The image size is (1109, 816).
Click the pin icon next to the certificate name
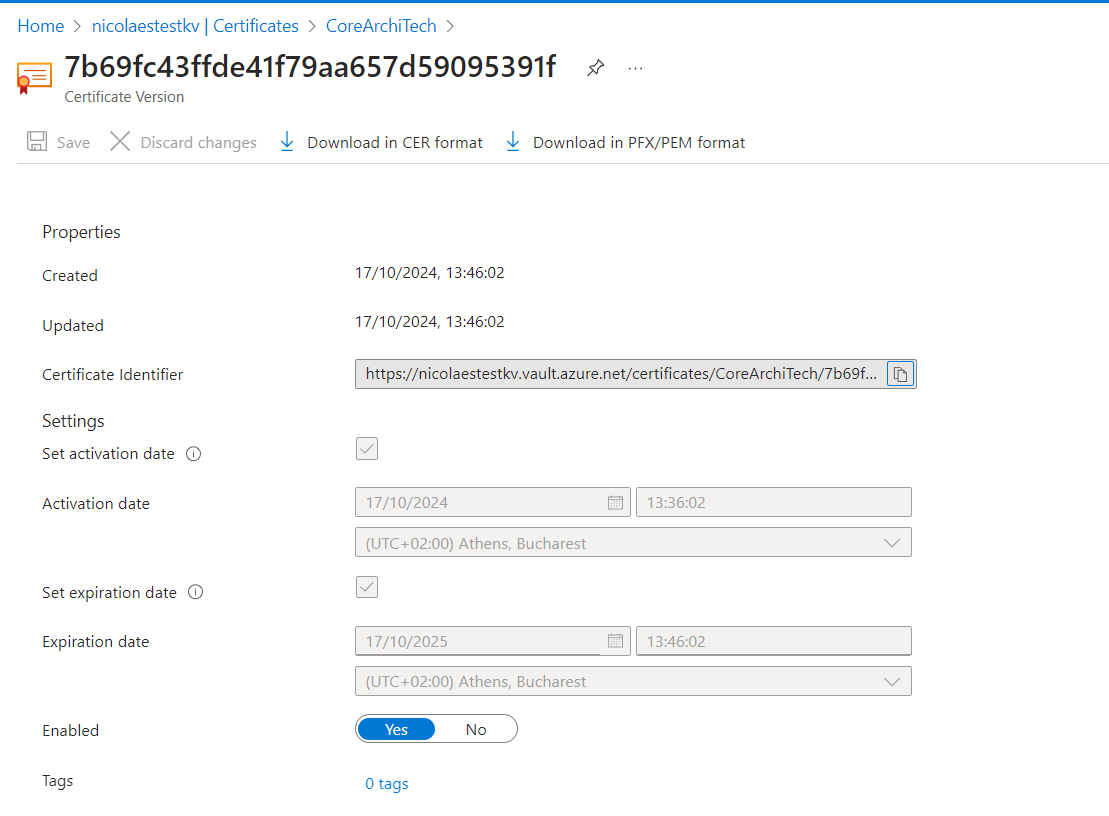click(595, 67)
